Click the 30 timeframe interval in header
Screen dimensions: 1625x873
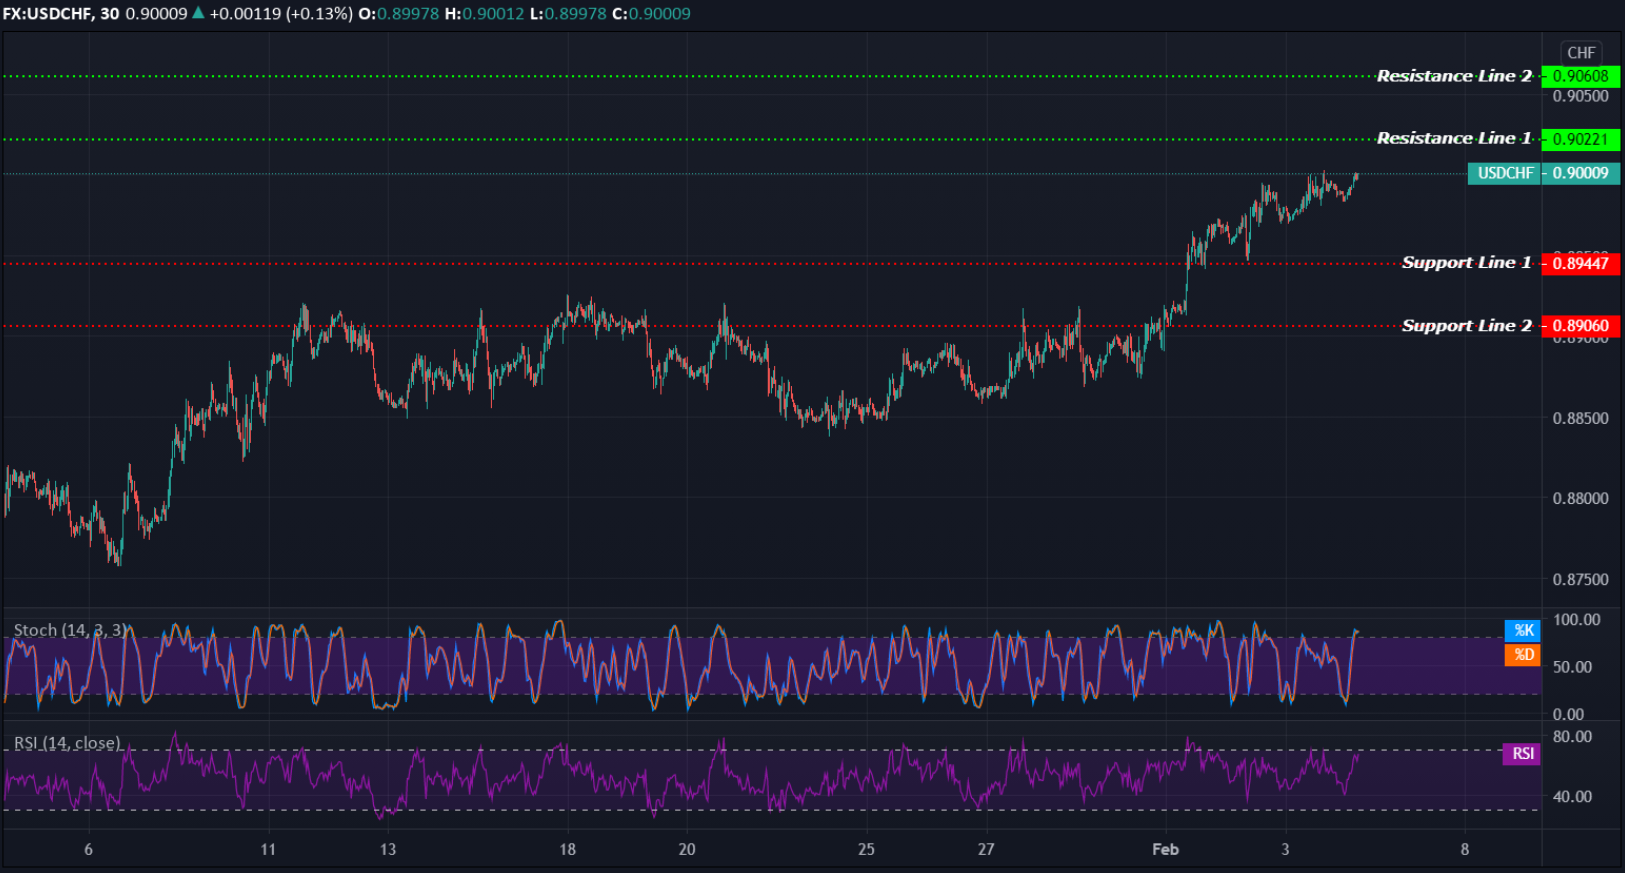(109, 14)
